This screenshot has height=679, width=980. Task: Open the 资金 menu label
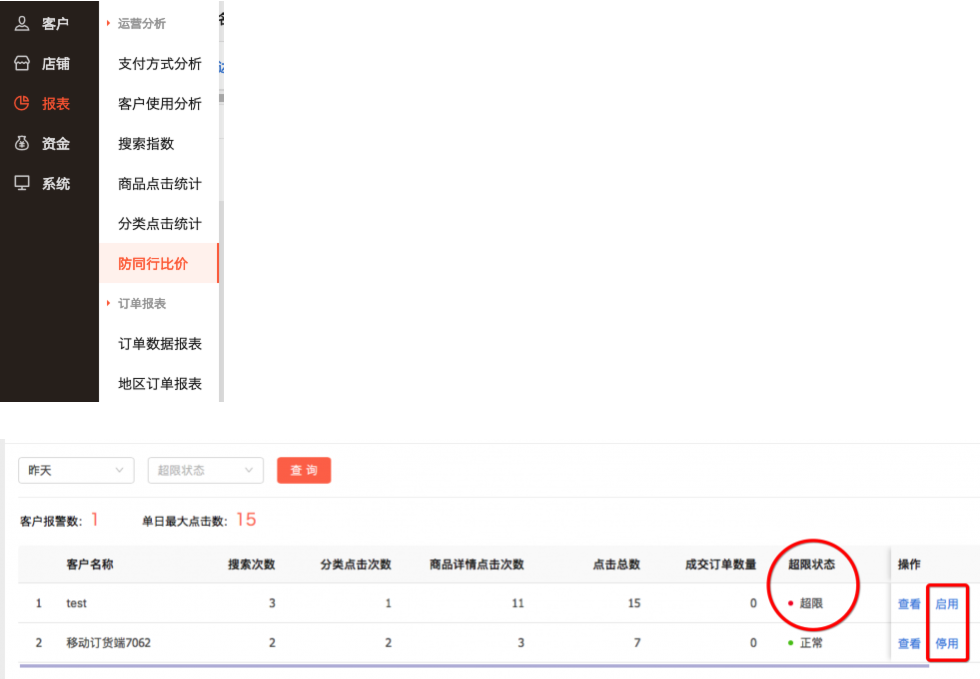[56, 144]
